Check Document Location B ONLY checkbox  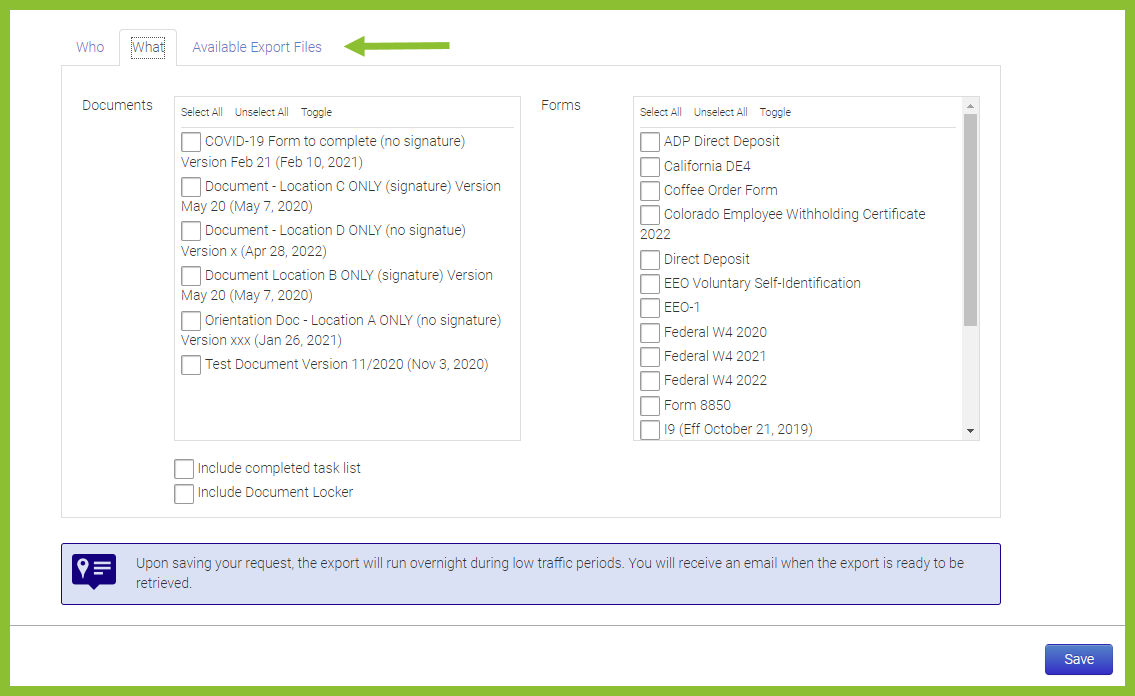pos(191,276)
